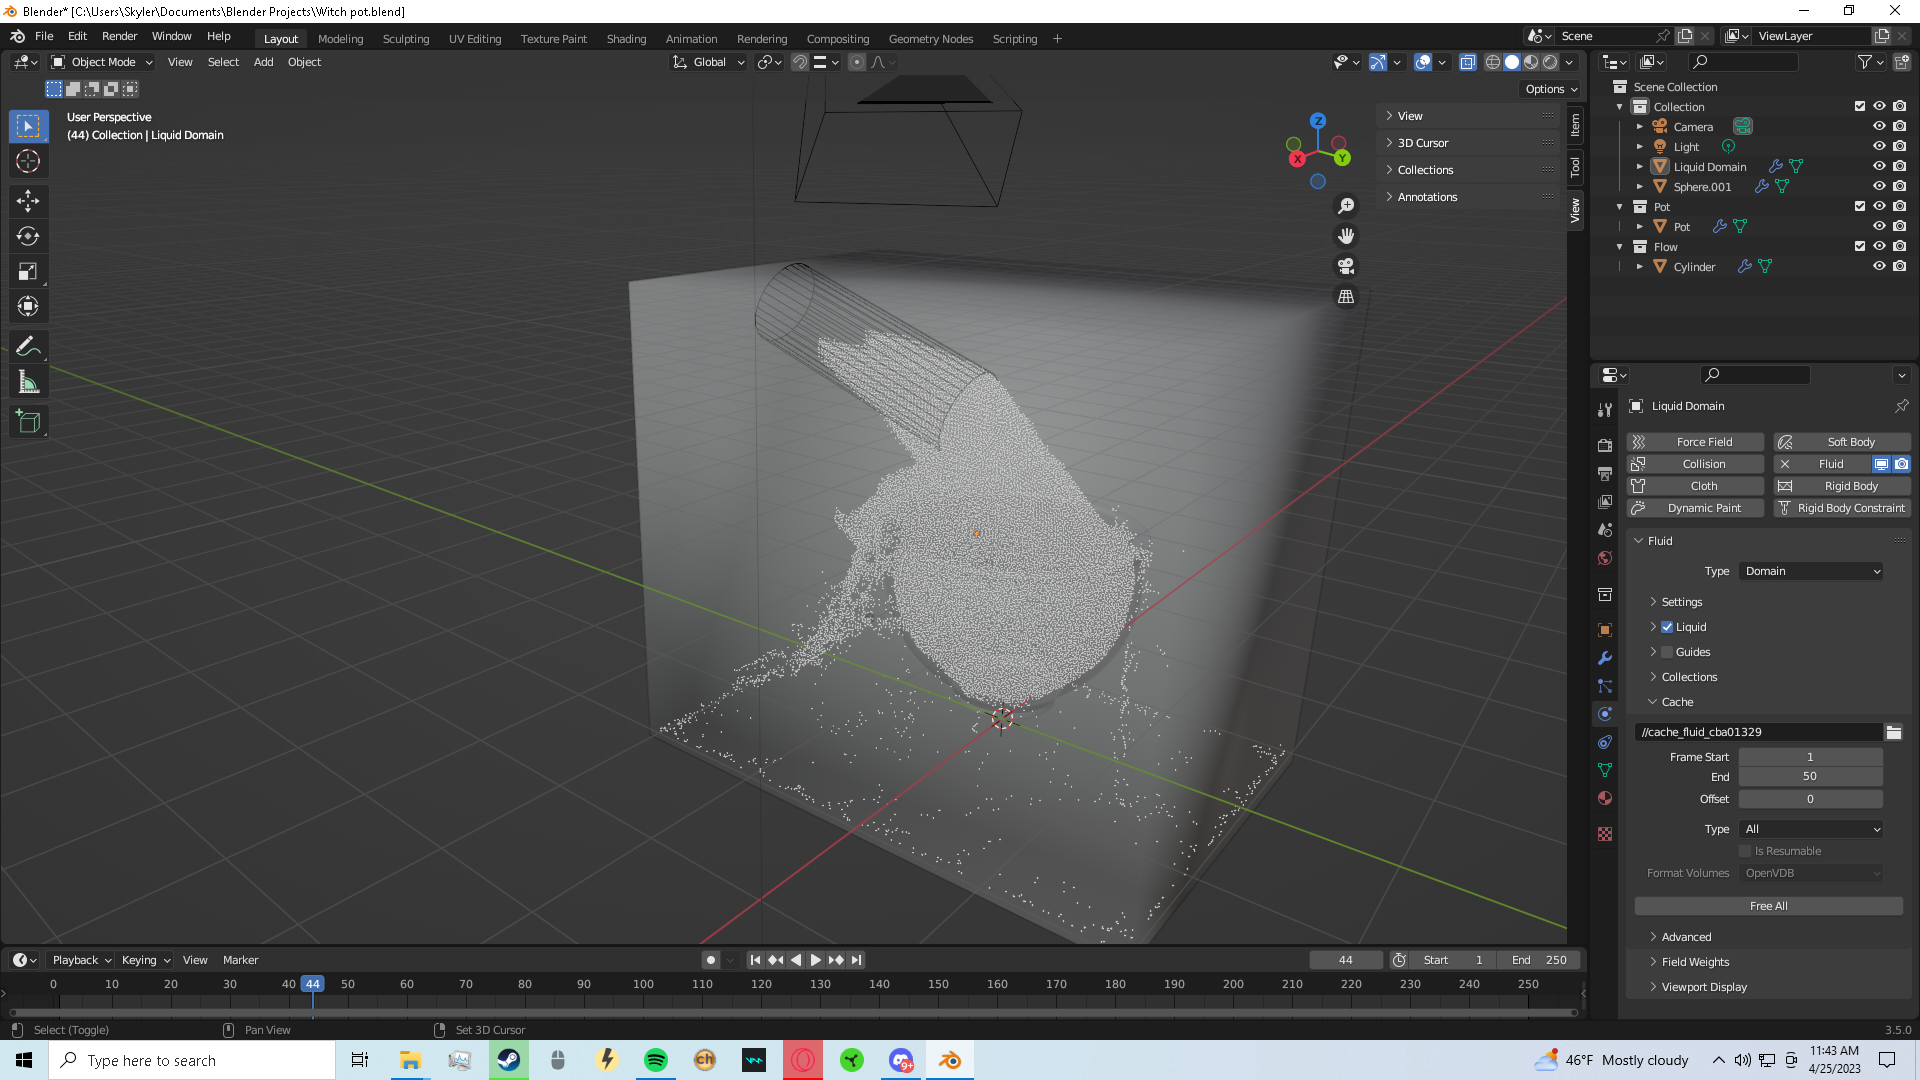Screen dimensions: 1920x1080
Task: Open the Physics properties tab icon
Action: point(1605,714)
